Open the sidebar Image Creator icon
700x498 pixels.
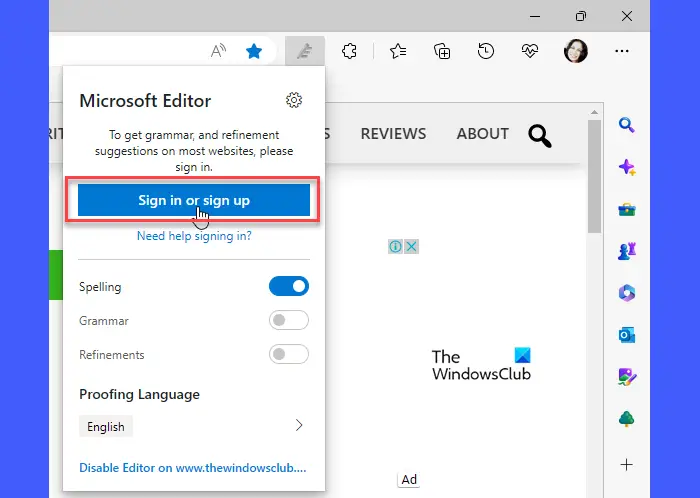point(627,377)
